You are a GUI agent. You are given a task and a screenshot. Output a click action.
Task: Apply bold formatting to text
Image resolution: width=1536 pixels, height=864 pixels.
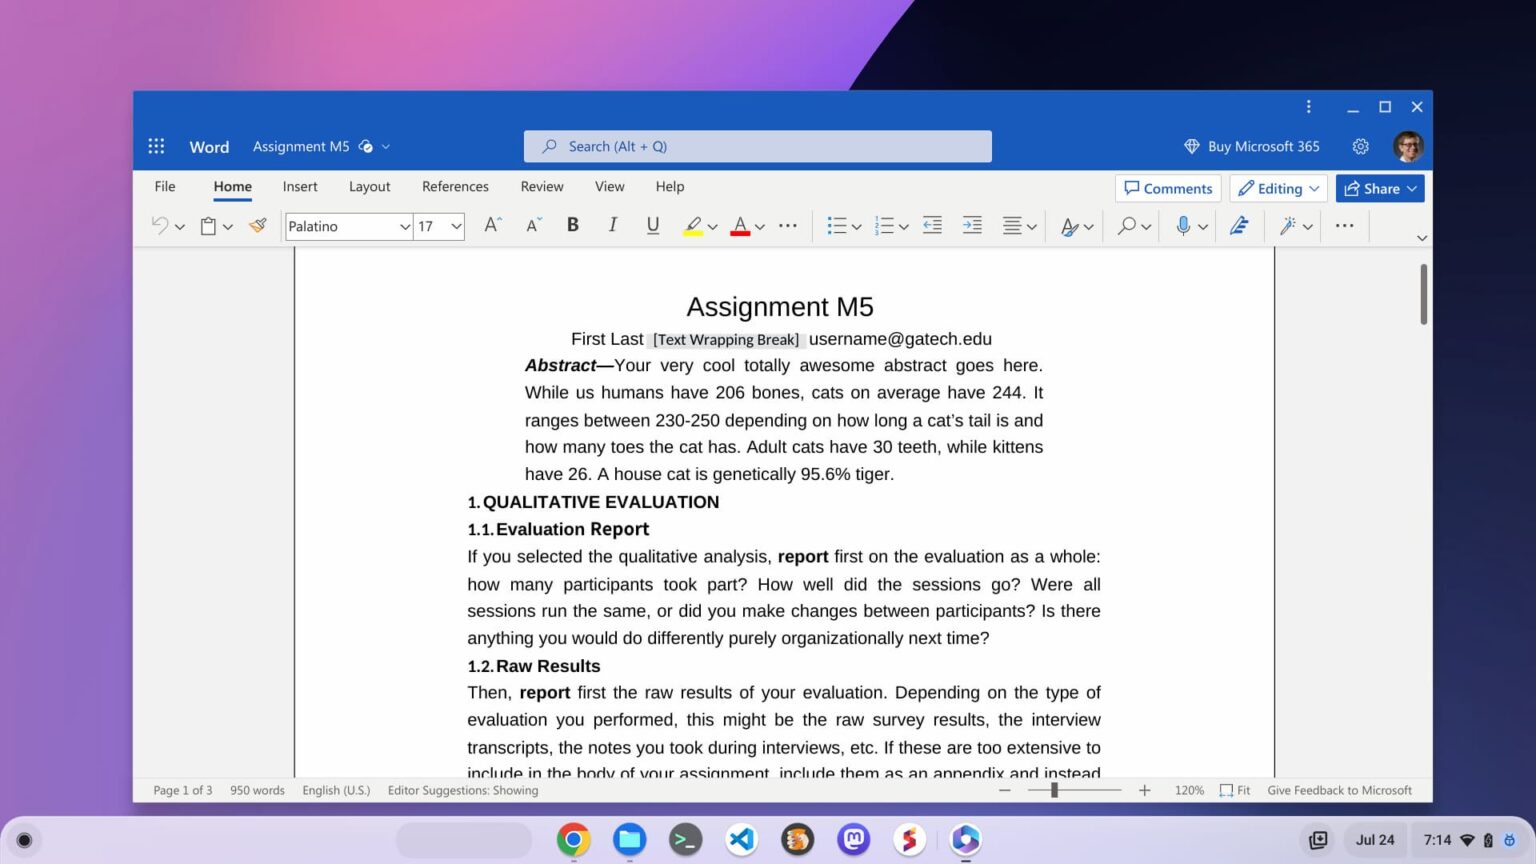coord(572,225)
